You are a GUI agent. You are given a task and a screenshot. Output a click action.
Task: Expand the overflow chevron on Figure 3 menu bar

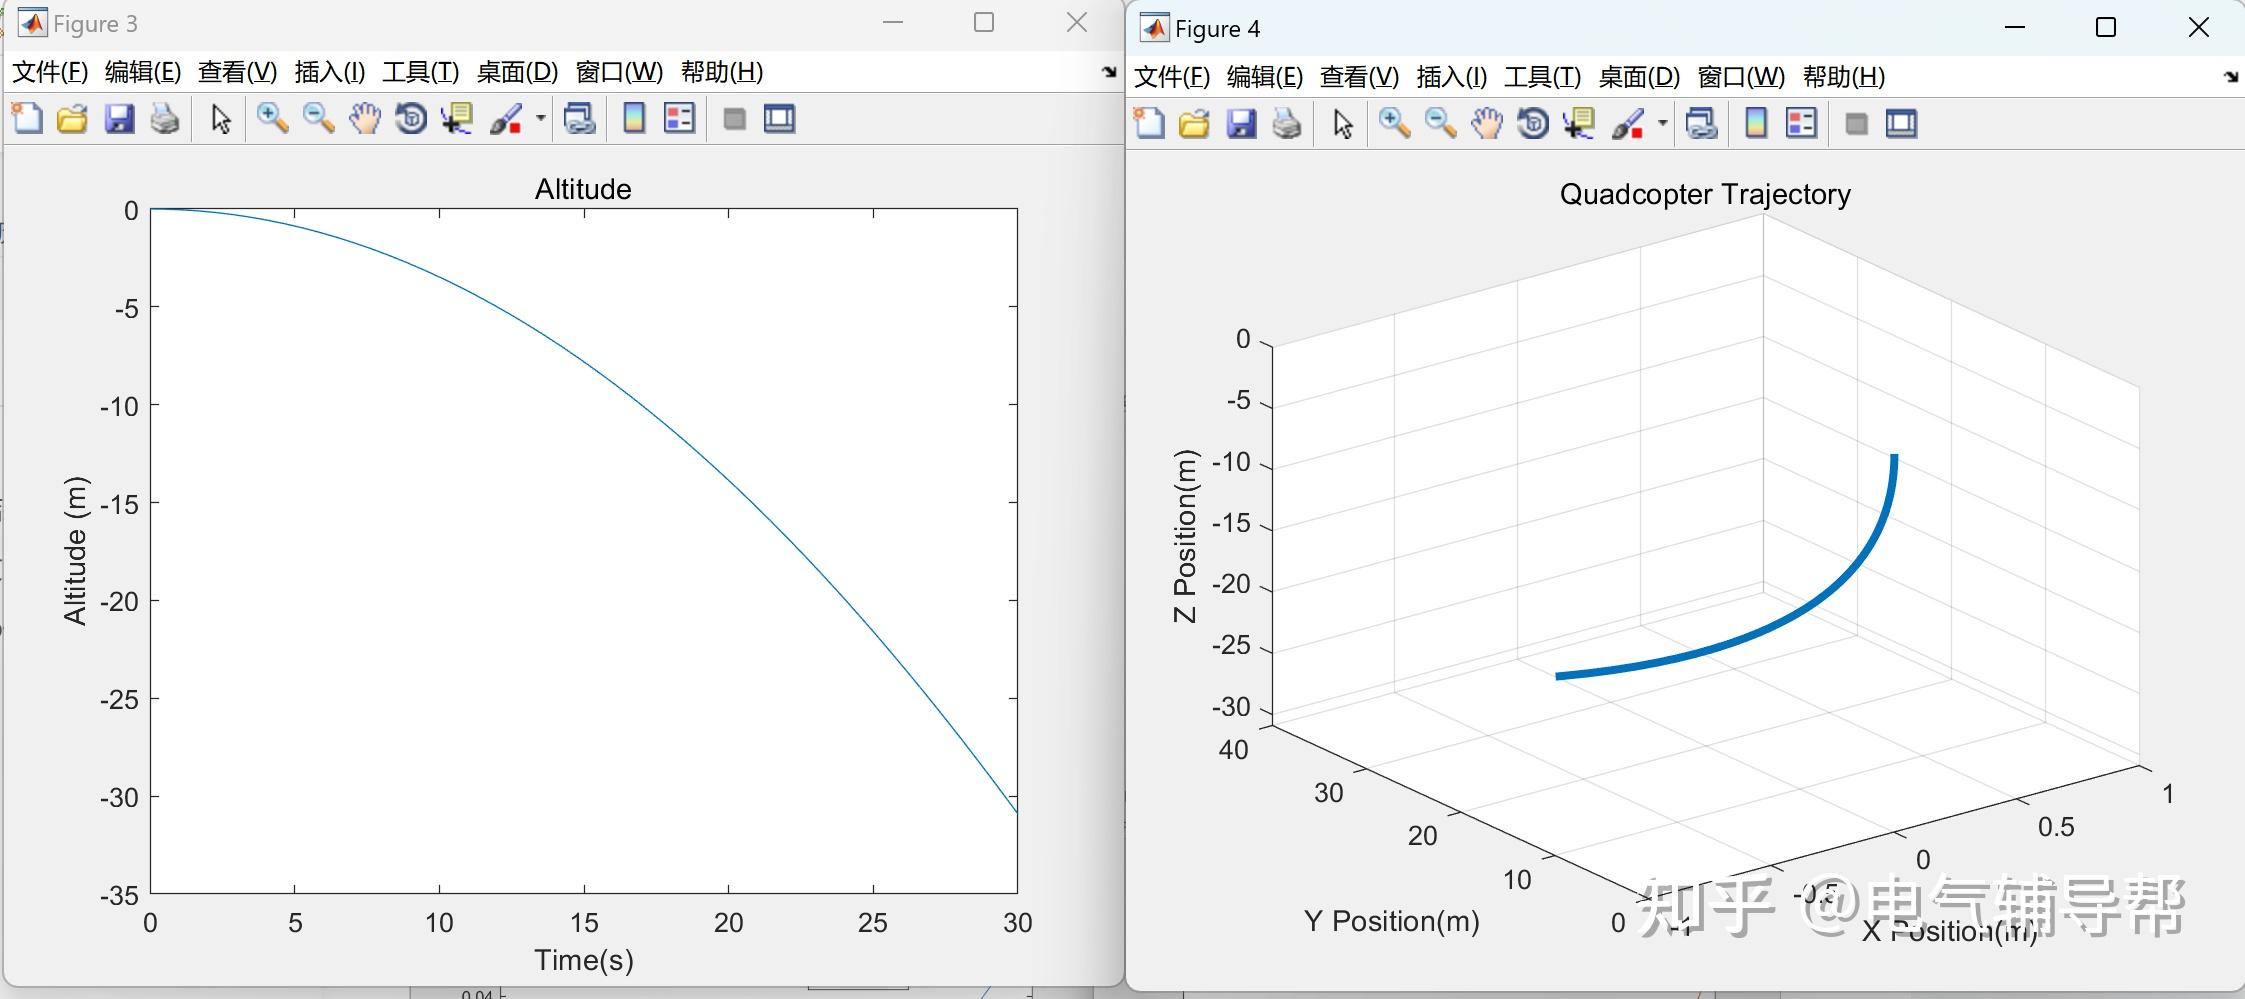pos(1108,72)
